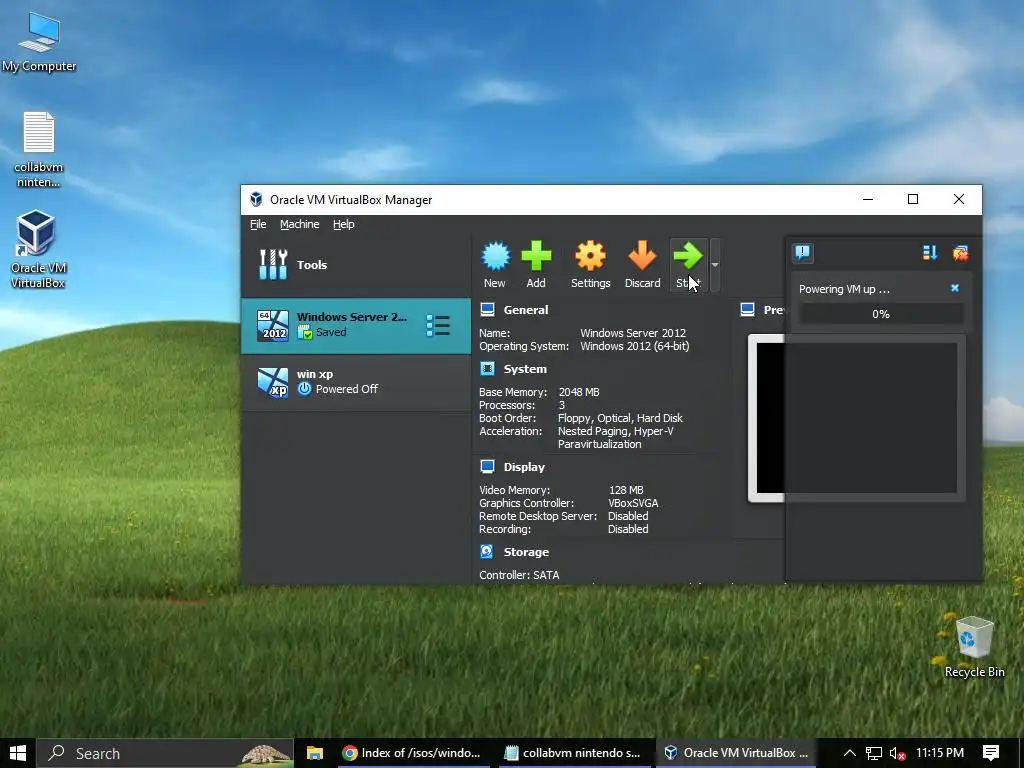Screen dimensions: 1024x768
Task: Open the 11:15 PM clock
Action: coord(940,753)
